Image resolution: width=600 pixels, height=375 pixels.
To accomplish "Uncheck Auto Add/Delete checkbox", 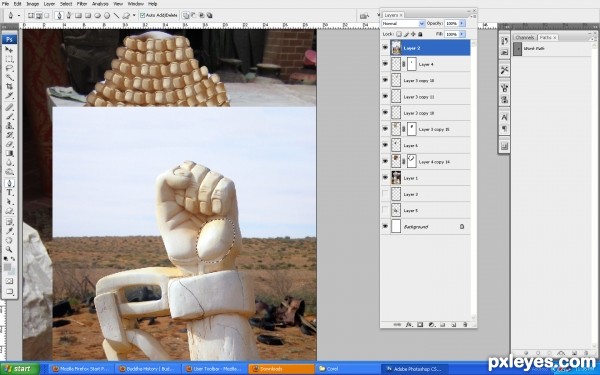I will tap(142, 15).
